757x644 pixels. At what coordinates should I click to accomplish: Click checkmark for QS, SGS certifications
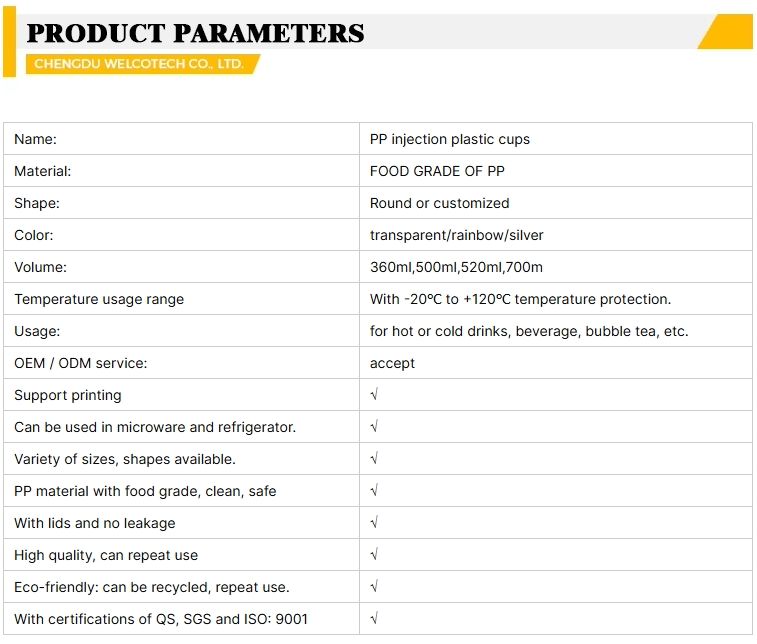point(374,618)
